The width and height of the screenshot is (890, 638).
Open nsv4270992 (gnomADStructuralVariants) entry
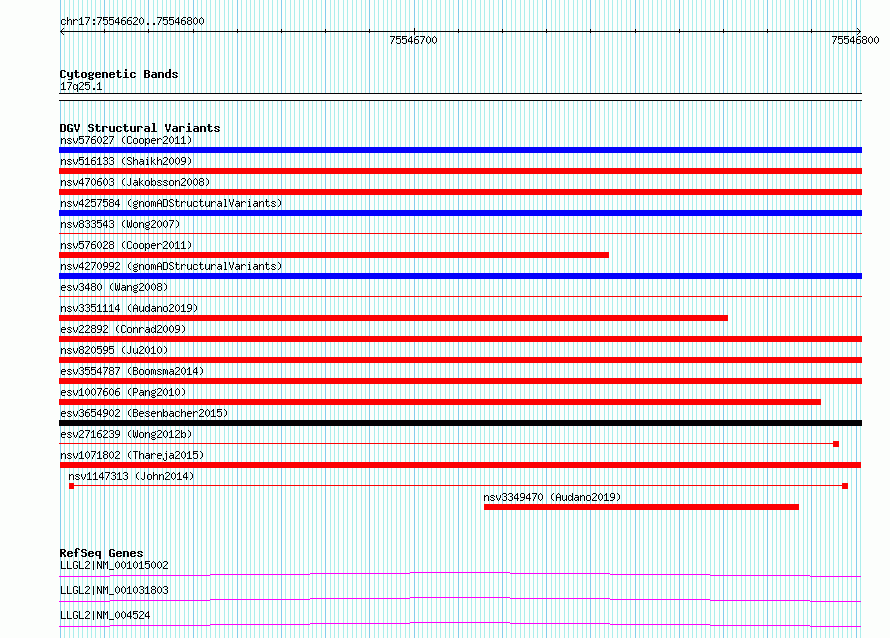tap(171, 266)
